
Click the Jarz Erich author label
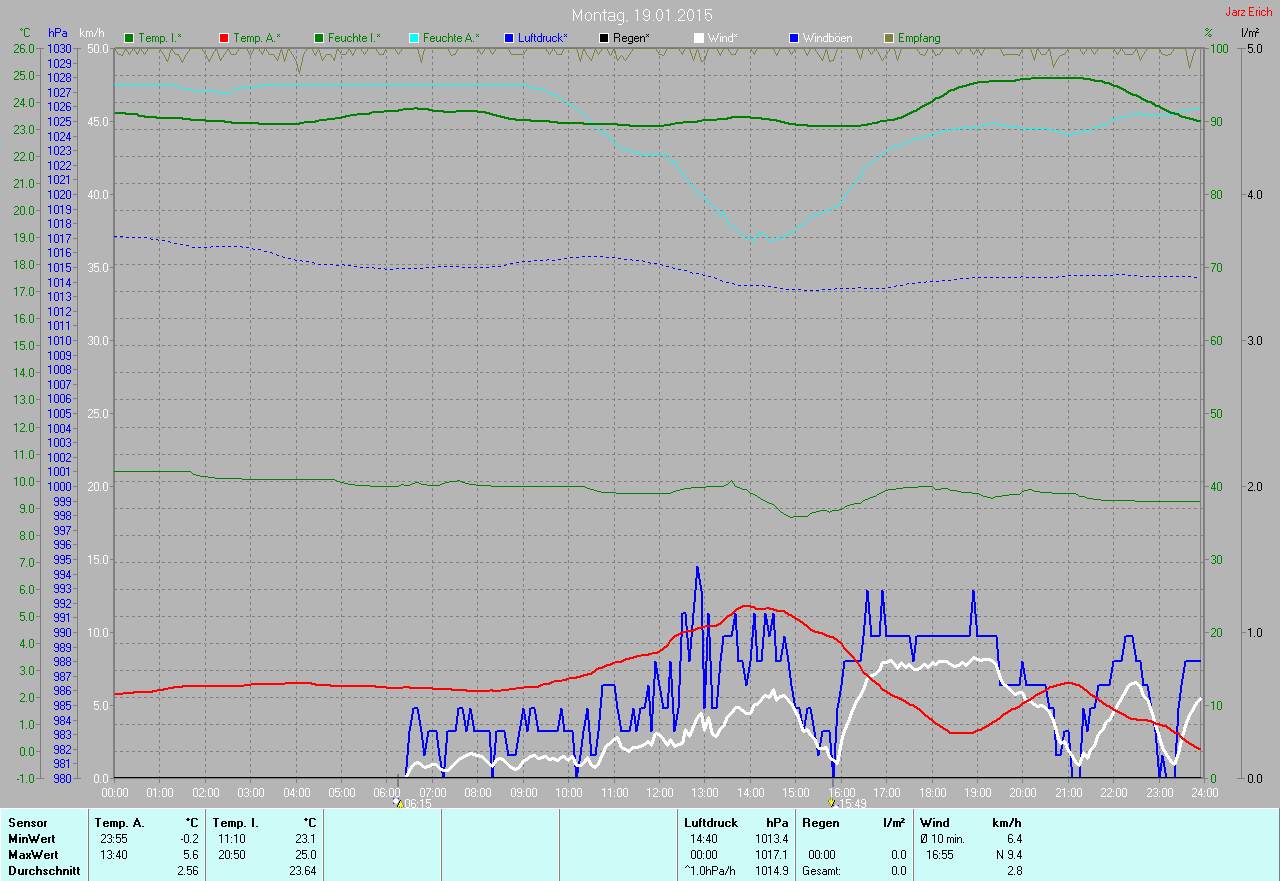point(1249,12)
